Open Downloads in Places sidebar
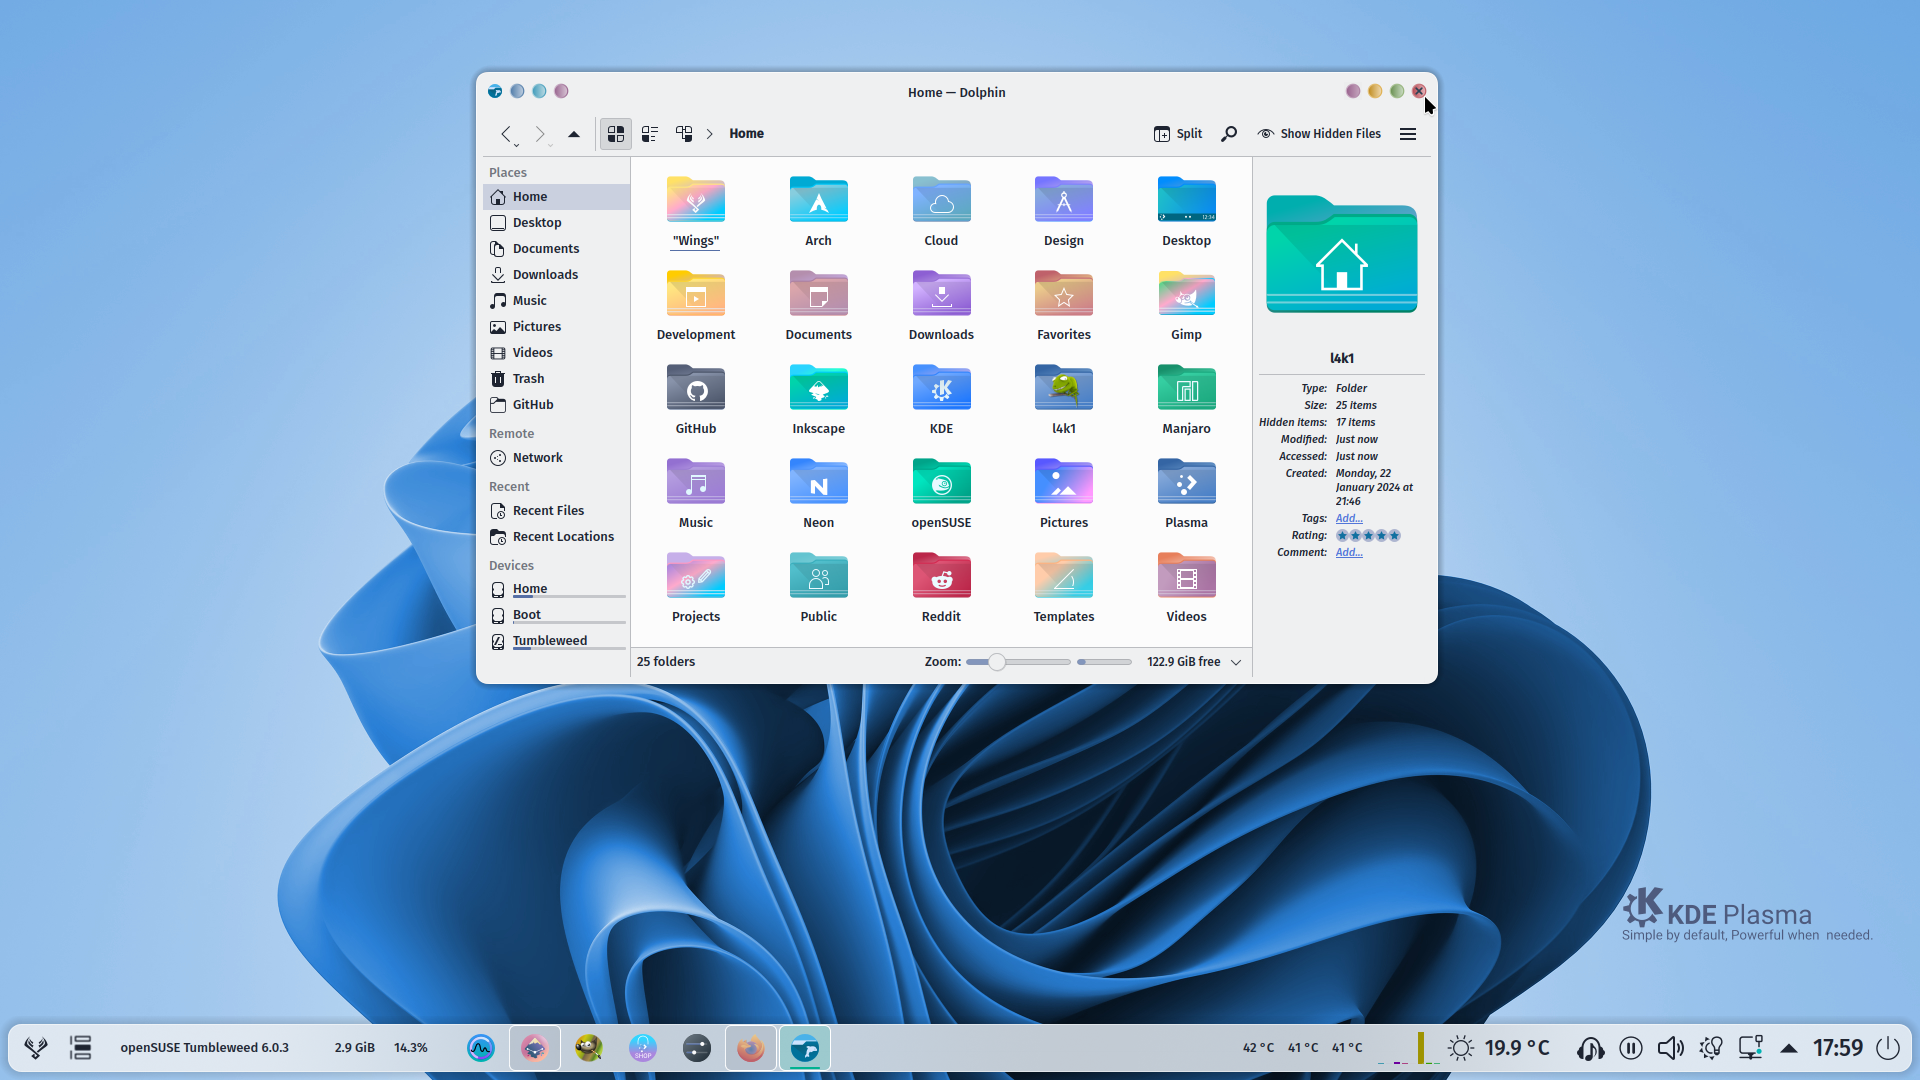The height and width of the screenshot is (1080, 1920). click(x=556, y=275)
